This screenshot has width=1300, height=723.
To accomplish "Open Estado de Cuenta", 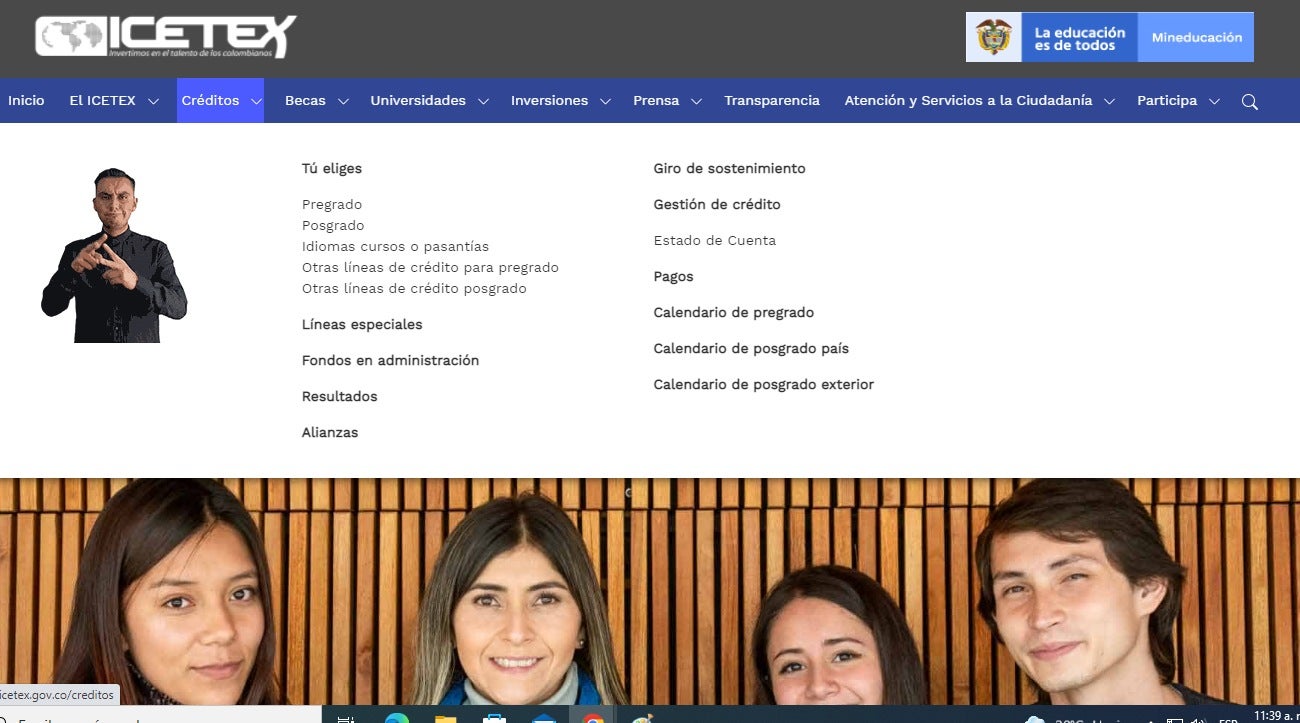I will click(714, 240).
